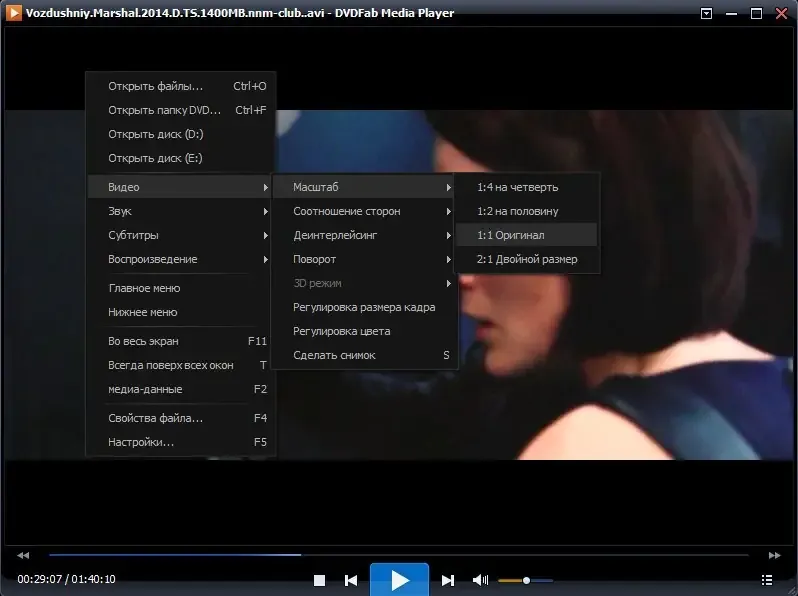Adjust the volume slider

coord(525,580)
